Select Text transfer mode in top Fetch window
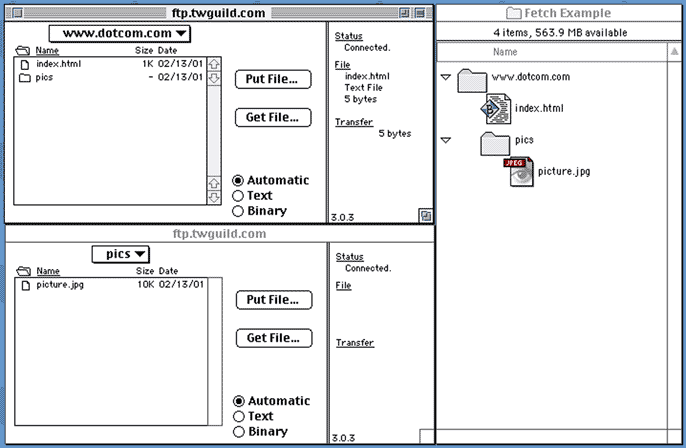Screen dimensions: 686x448 [x=238, y=196]
